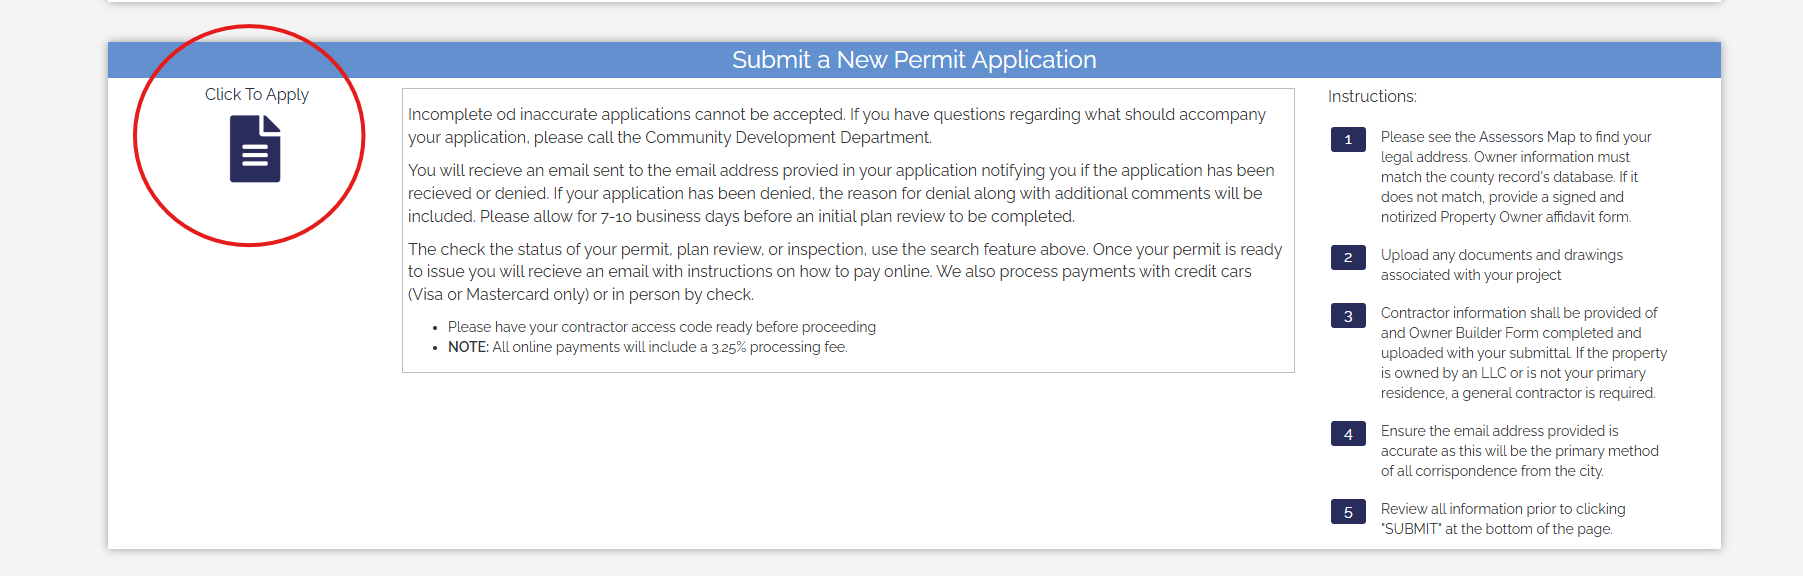The image size is (1803, 576).
Task: Click the step 2 numbered badge
Action: pos(1347,258)
